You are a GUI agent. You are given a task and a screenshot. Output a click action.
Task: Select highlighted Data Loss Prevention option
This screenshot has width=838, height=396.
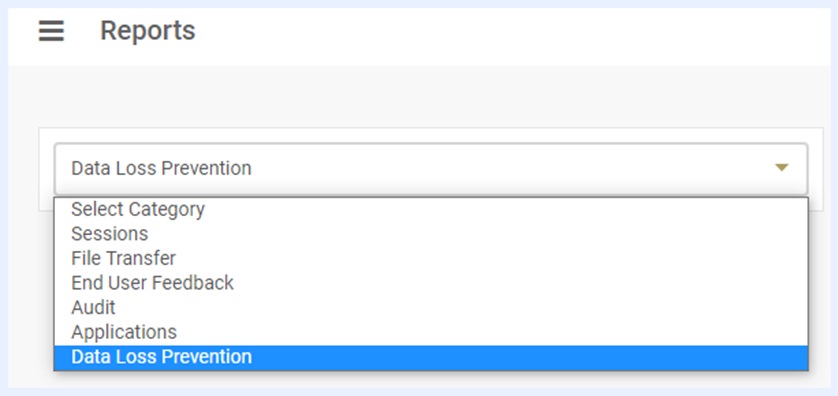(431, 357)
